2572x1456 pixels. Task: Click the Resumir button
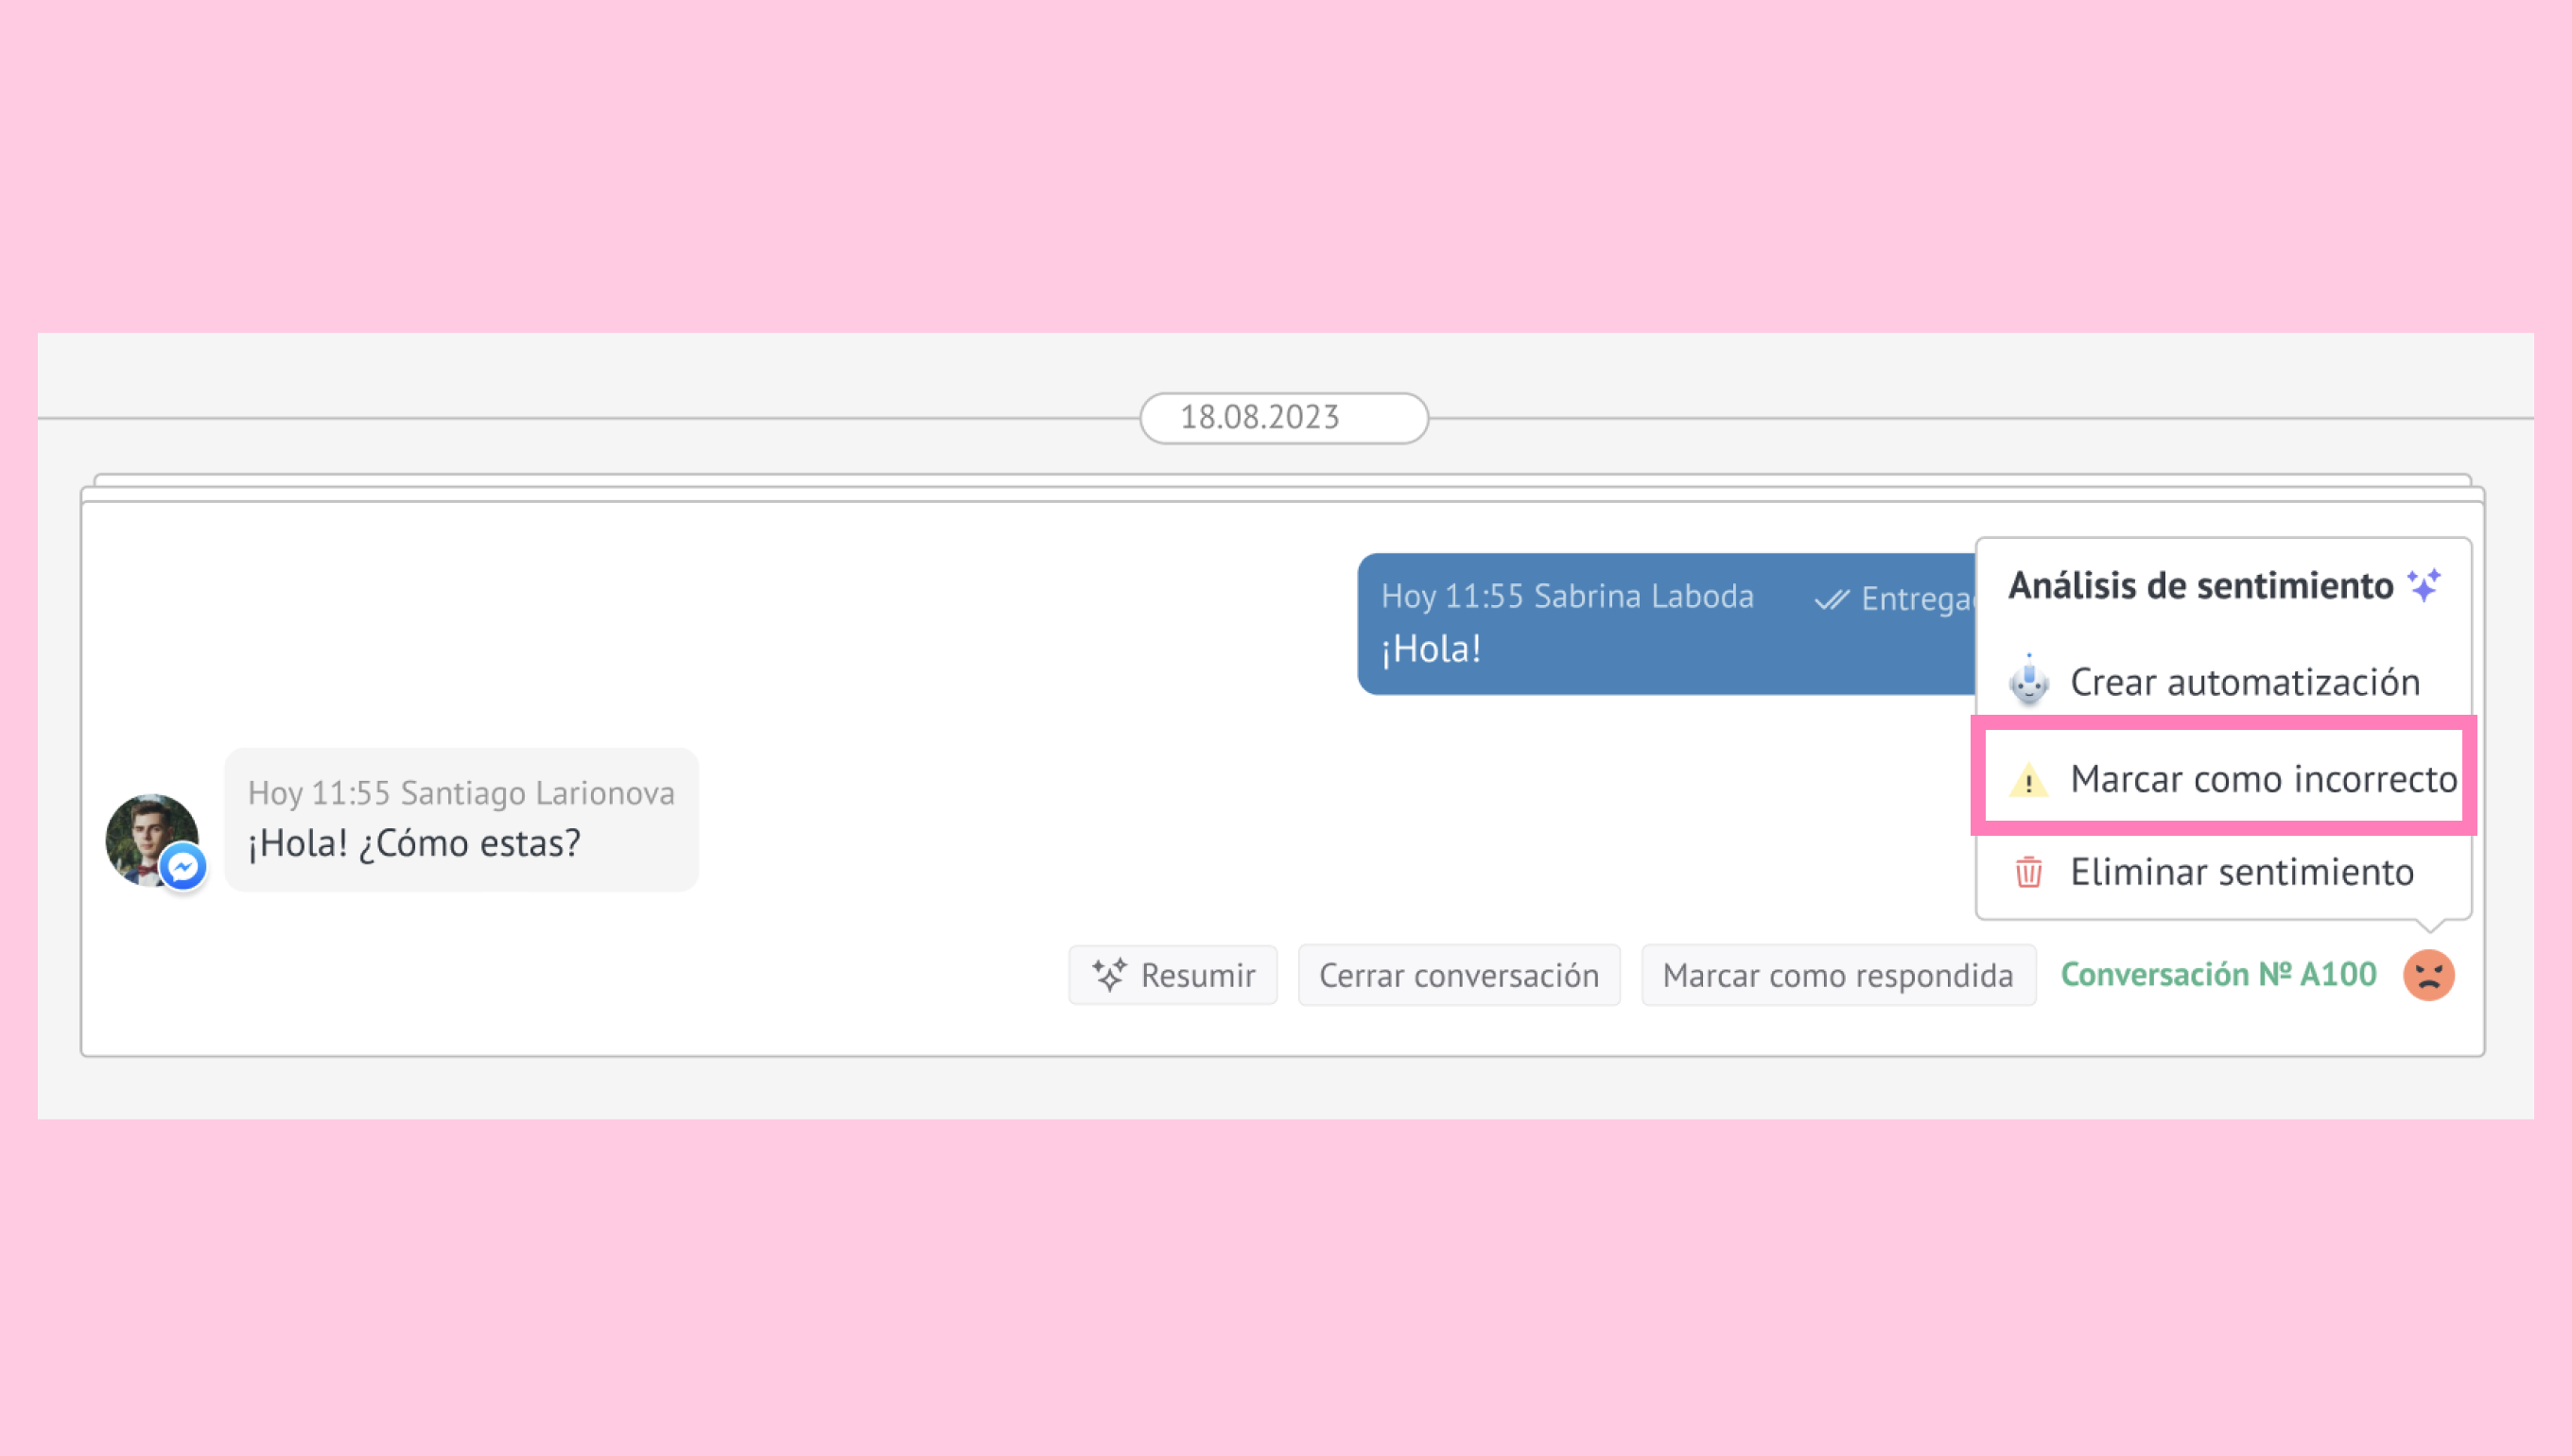[1172, 975]
